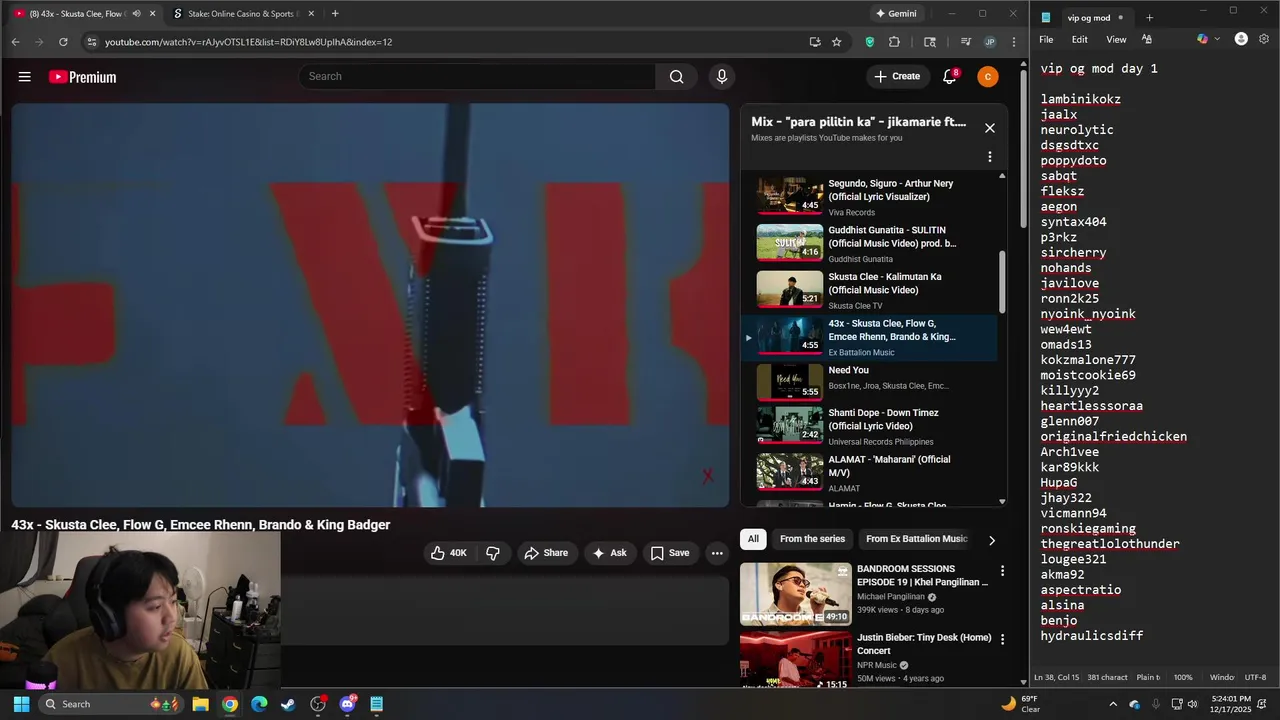Play 'Guddhist Gunatita - SULITIN' from playlist
Image resolution: width=1280 pixels, height=720 pixels.
tap(870, 243)
